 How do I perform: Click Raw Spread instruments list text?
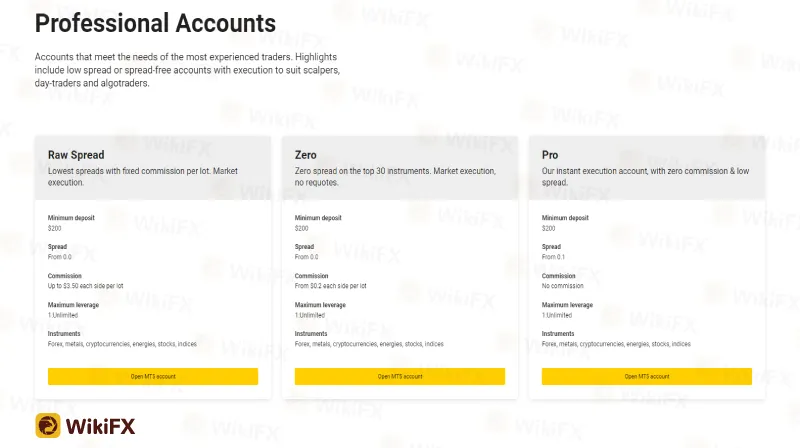coord(122,344)
